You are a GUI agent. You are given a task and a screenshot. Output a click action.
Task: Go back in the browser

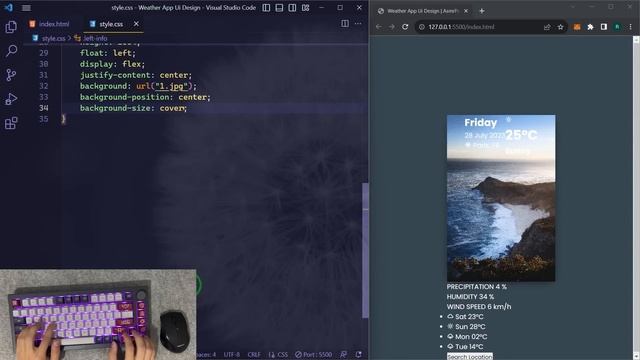[379, 27]
